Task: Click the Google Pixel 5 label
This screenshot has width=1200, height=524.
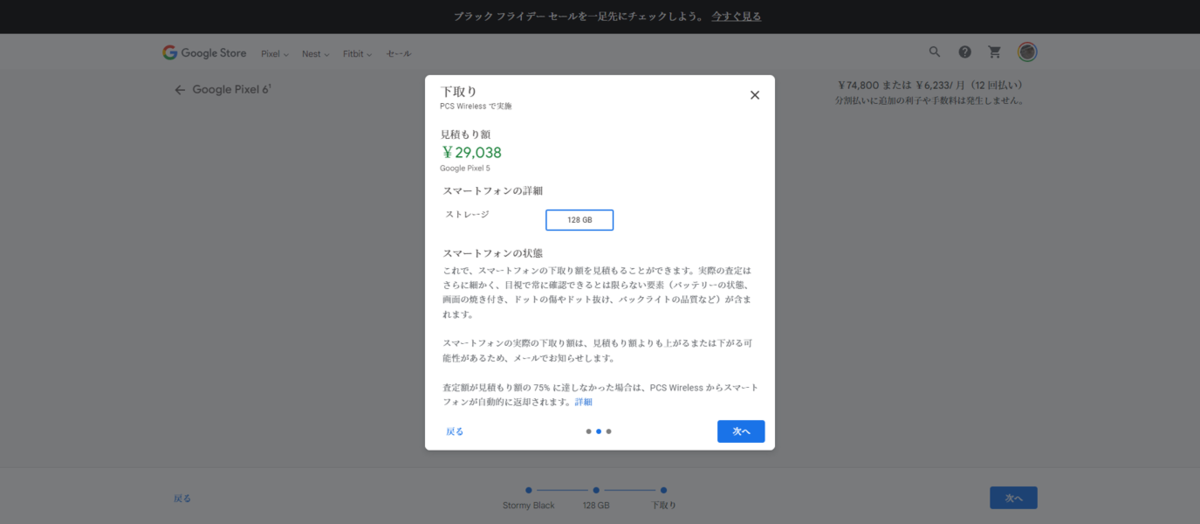Action: pyautogui.click(x=465, y=168)
